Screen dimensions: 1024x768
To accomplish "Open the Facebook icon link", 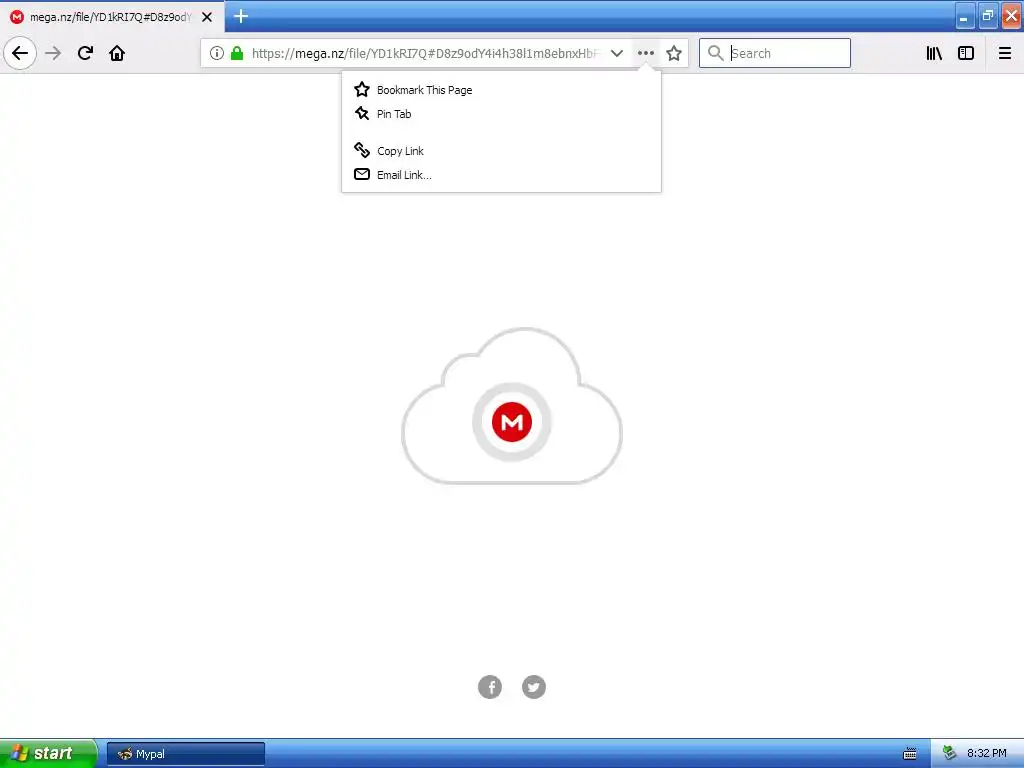I will [490, 687].
